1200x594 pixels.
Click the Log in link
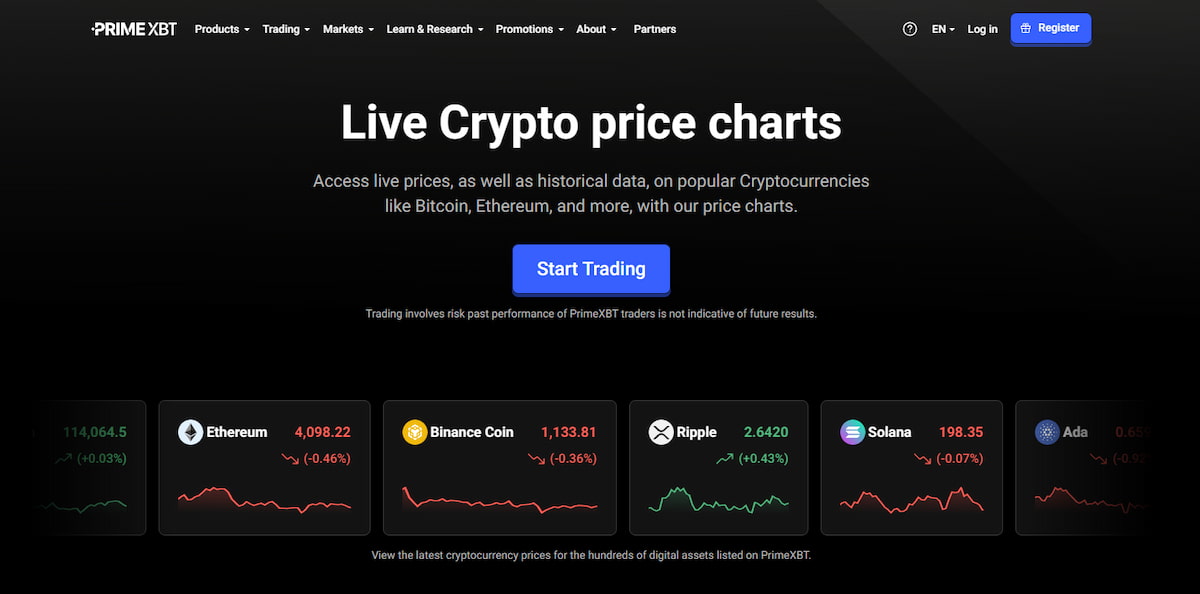[x=982, y=29]
